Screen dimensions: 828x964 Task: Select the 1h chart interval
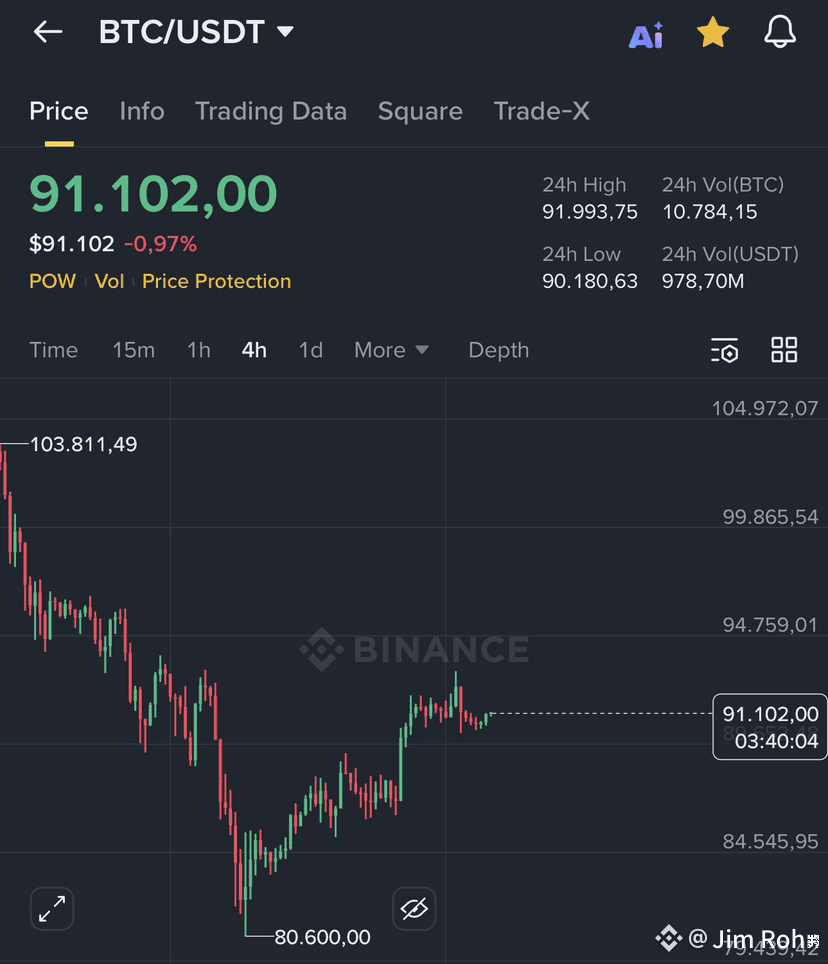point(199,350)
